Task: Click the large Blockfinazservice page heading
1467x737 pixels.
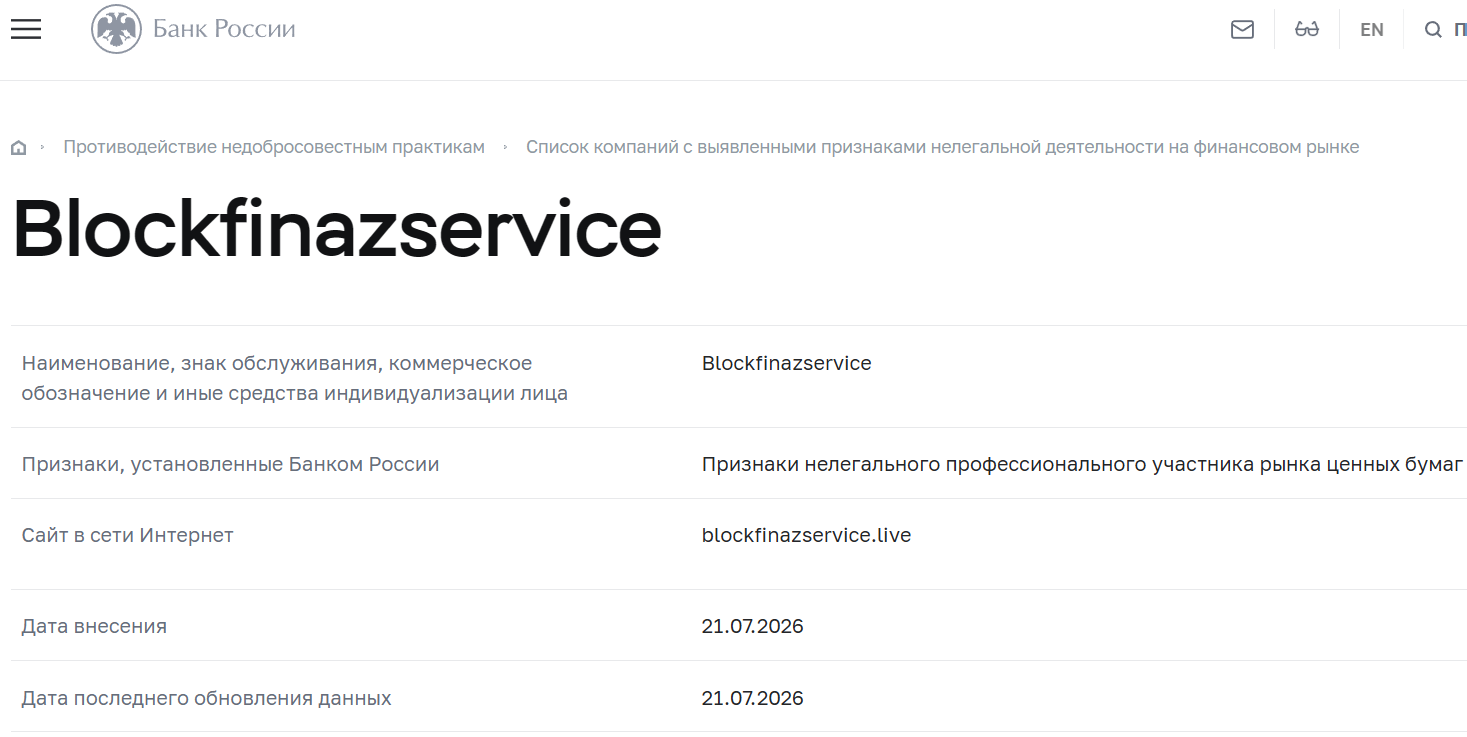Action: [x=337, y=230]
